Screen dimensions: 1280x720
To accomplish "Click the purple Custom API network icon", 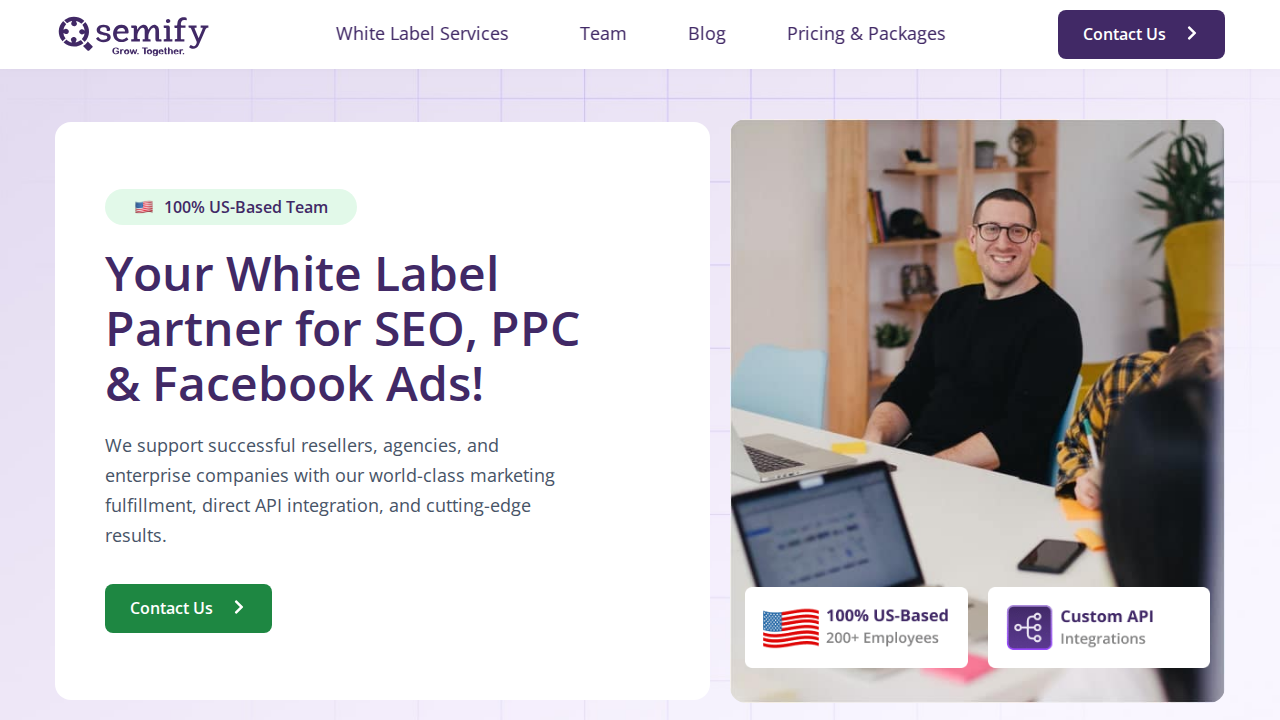I will click(1029, 628).
